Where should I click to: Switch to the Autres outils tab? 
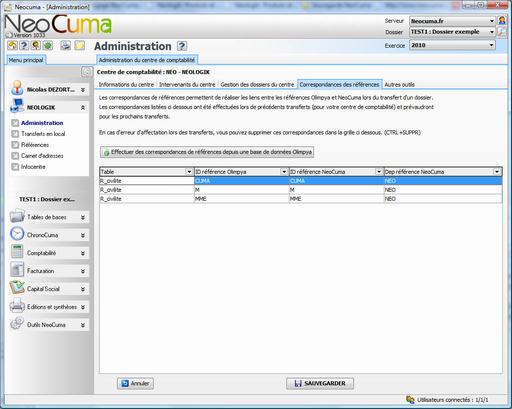pos(399,85)
